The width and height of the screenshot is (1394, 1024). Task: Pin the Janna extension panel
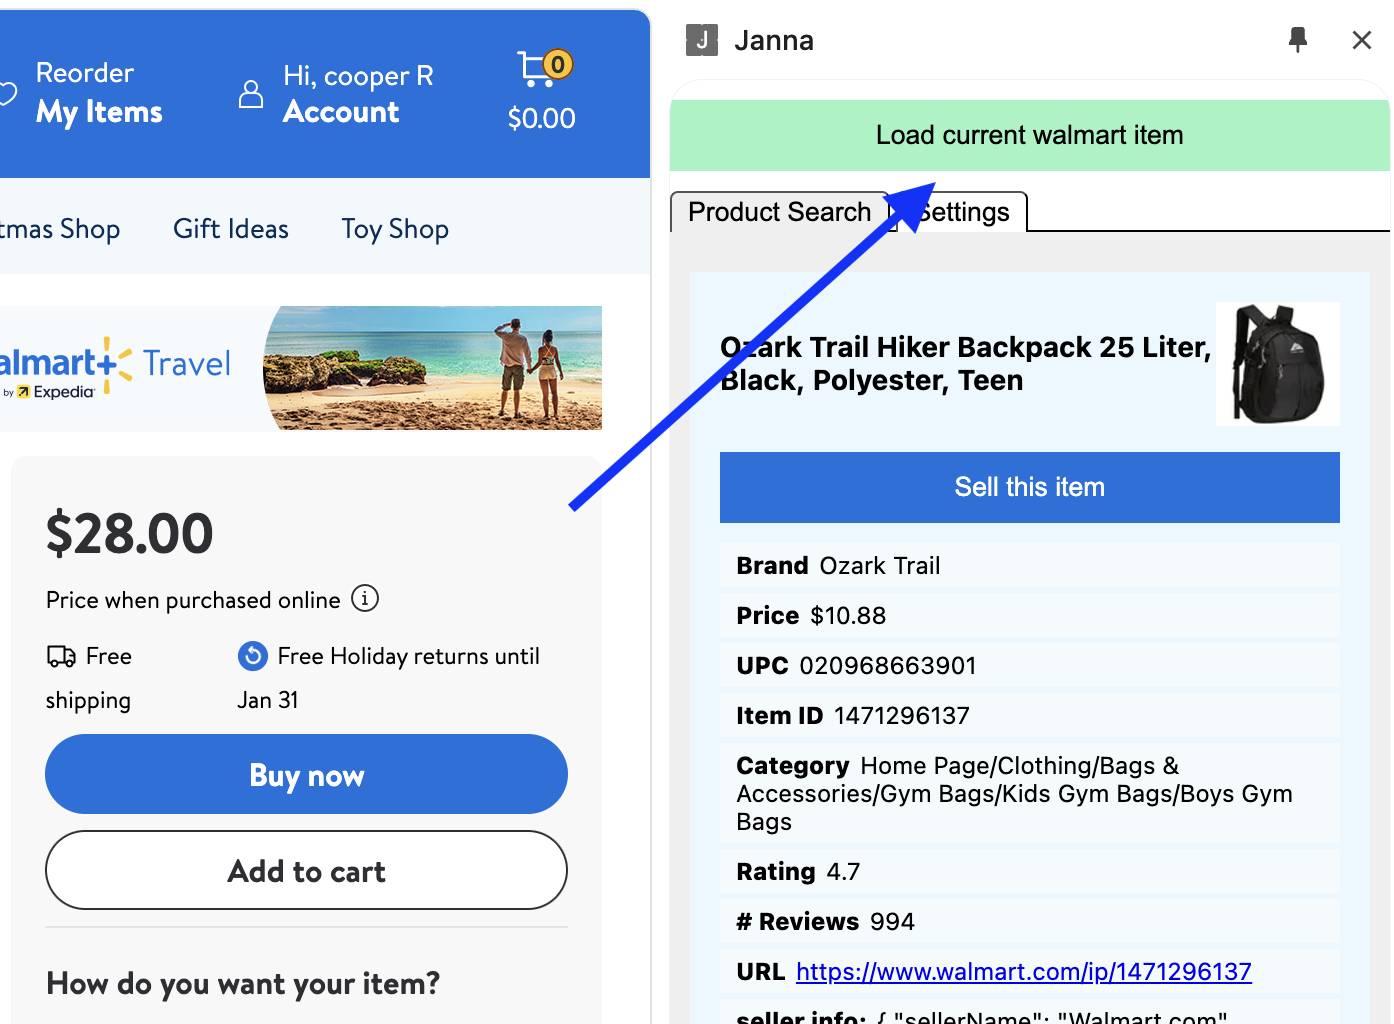coord(1298,40)
